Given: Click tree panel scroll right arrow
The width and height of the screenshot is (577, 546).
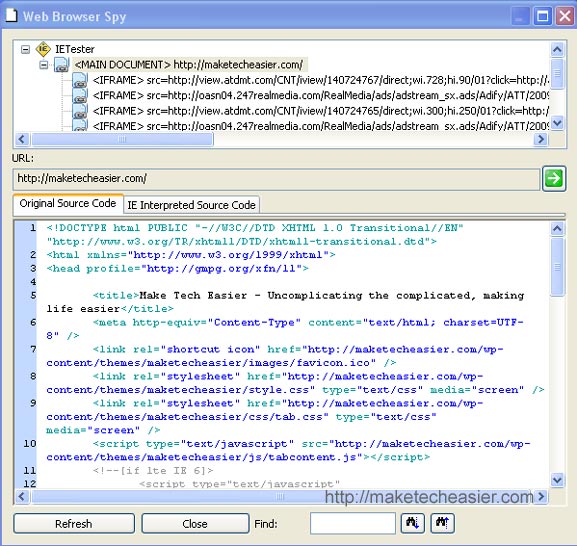Looking at the screenshot, I should (x=541, y=139).
